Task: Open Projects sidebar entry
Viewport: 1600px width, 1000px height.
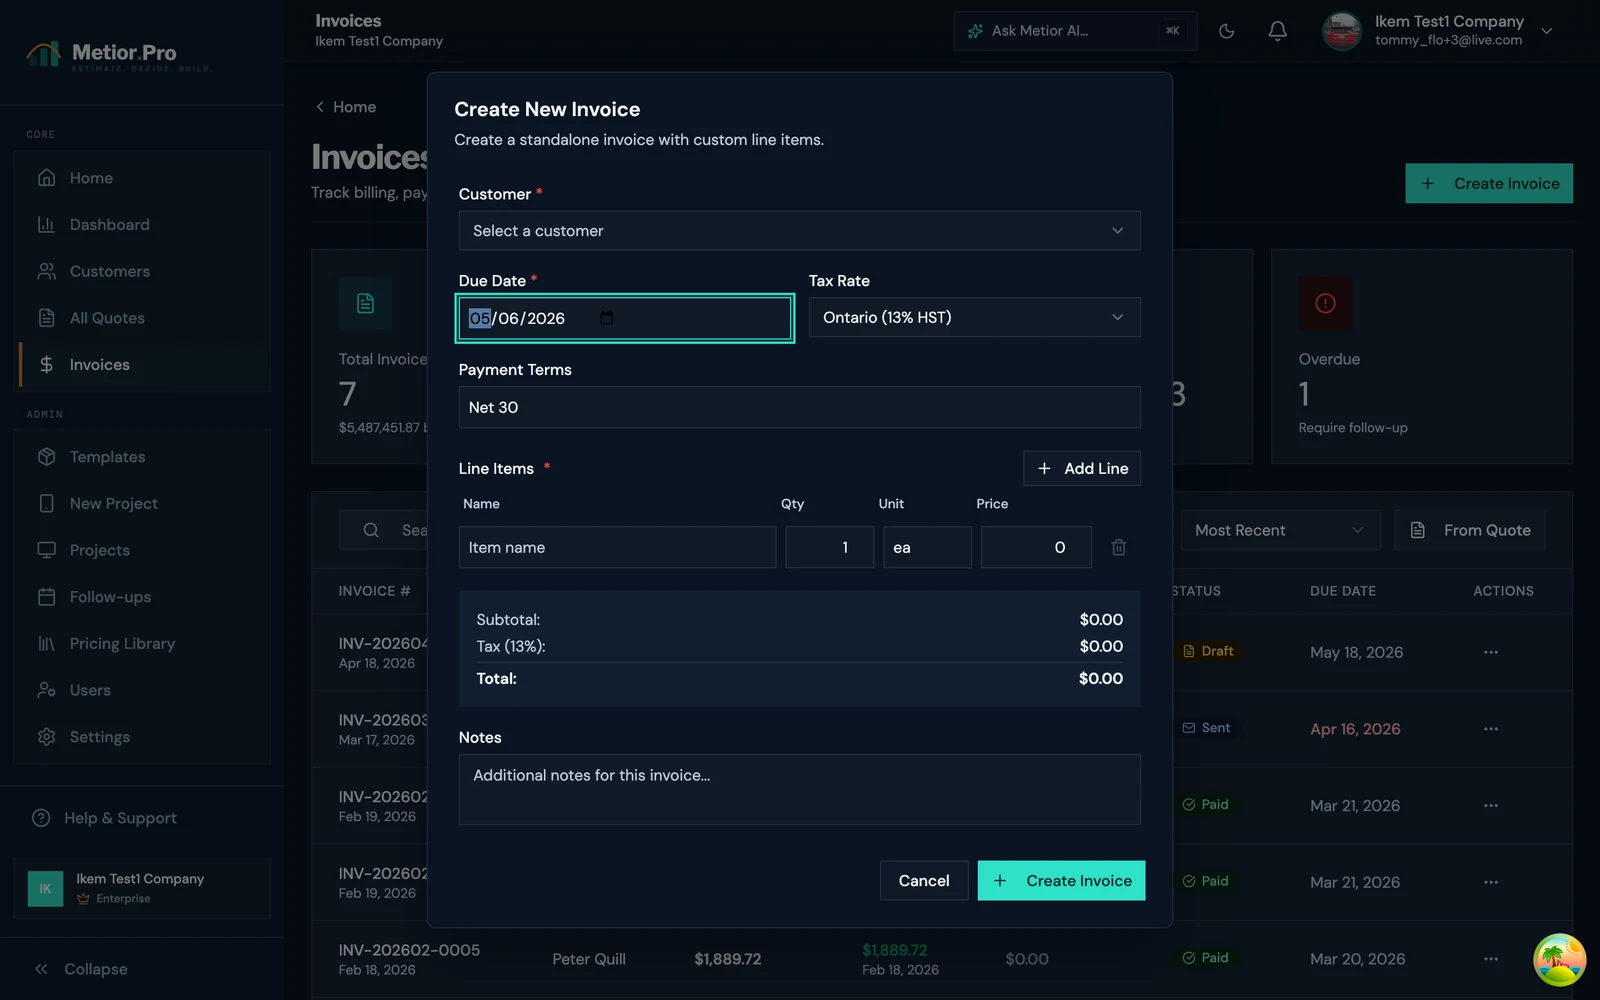Action: 144,550
